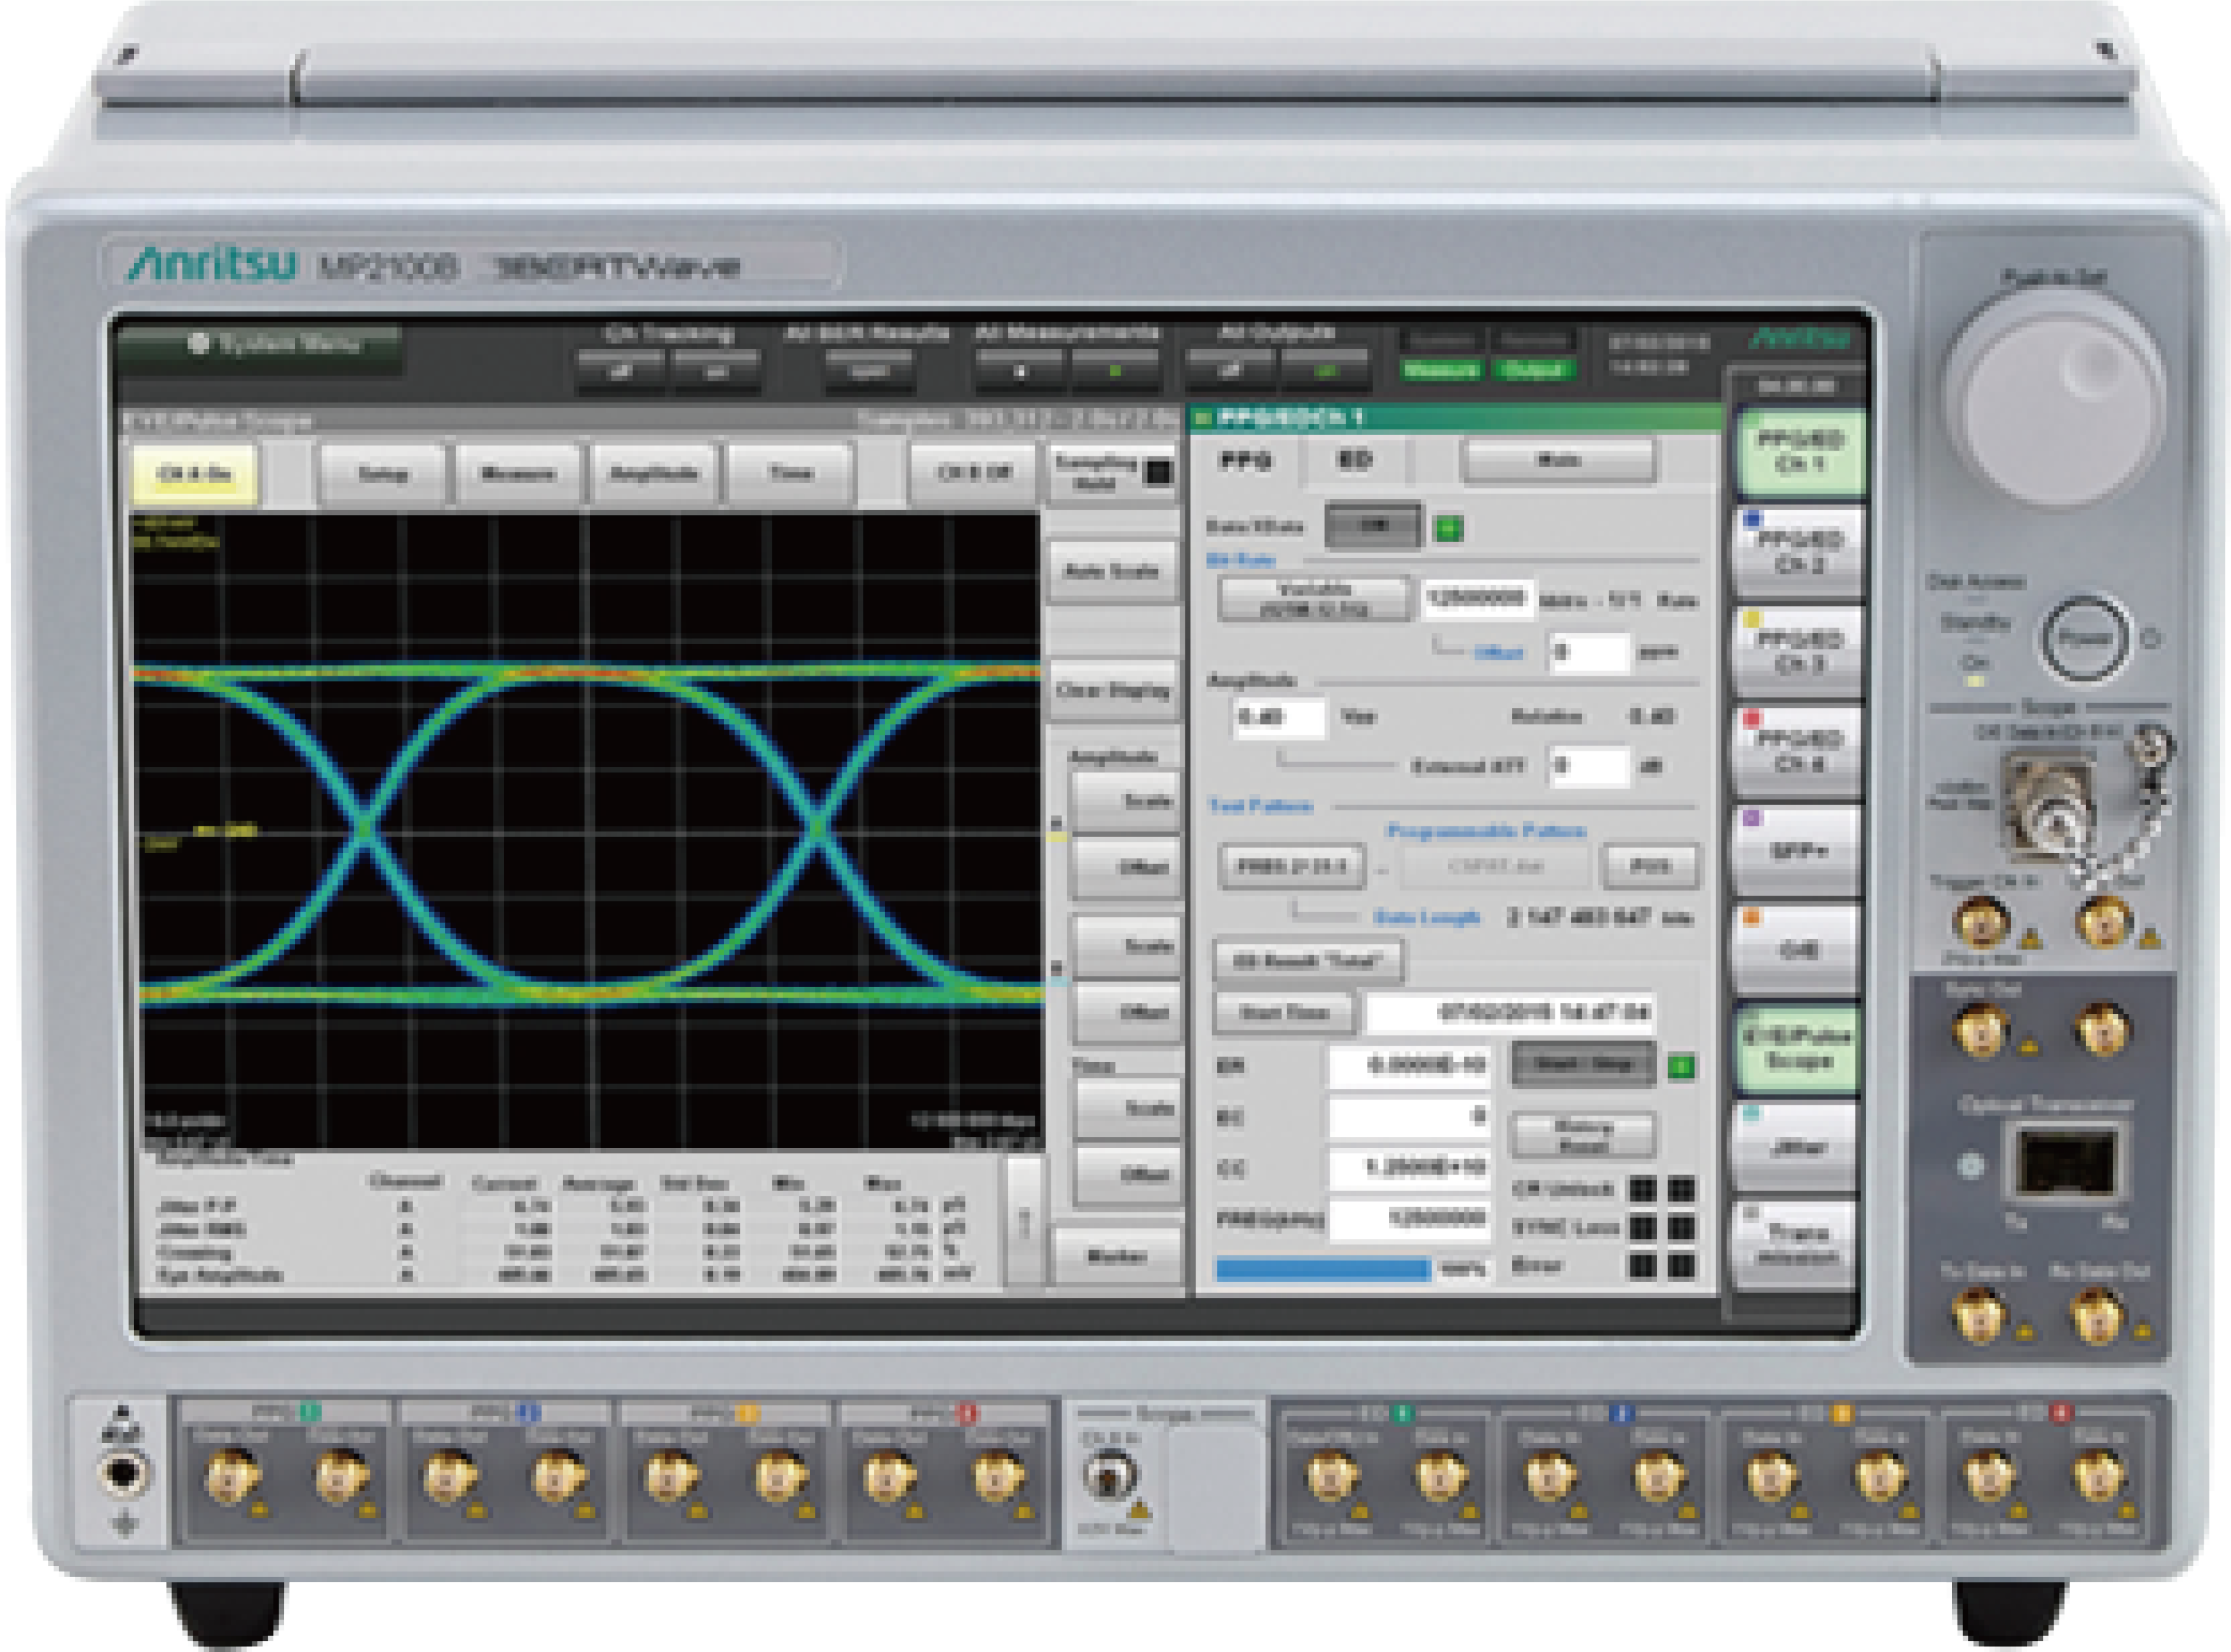Click the blue measurement progress bar
This screenshot has width=2231, height=1652.
pyautogui.click(x=1322, y=1269)
